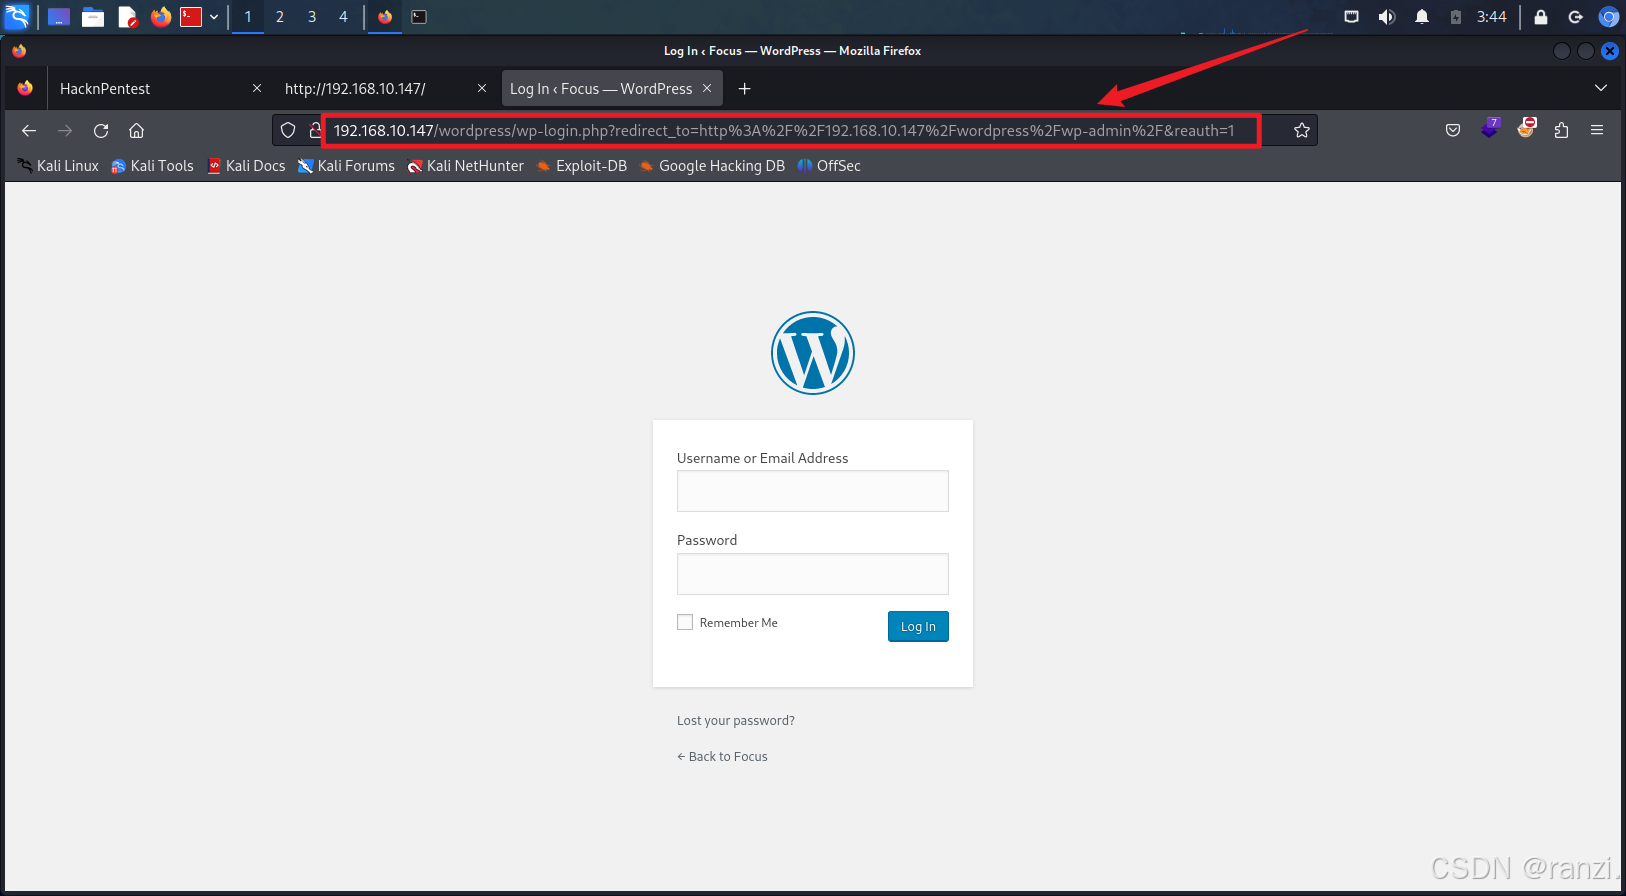Switch to workspace 1
The height and width of the screenshot is (896, 1626).
[248, 17]
